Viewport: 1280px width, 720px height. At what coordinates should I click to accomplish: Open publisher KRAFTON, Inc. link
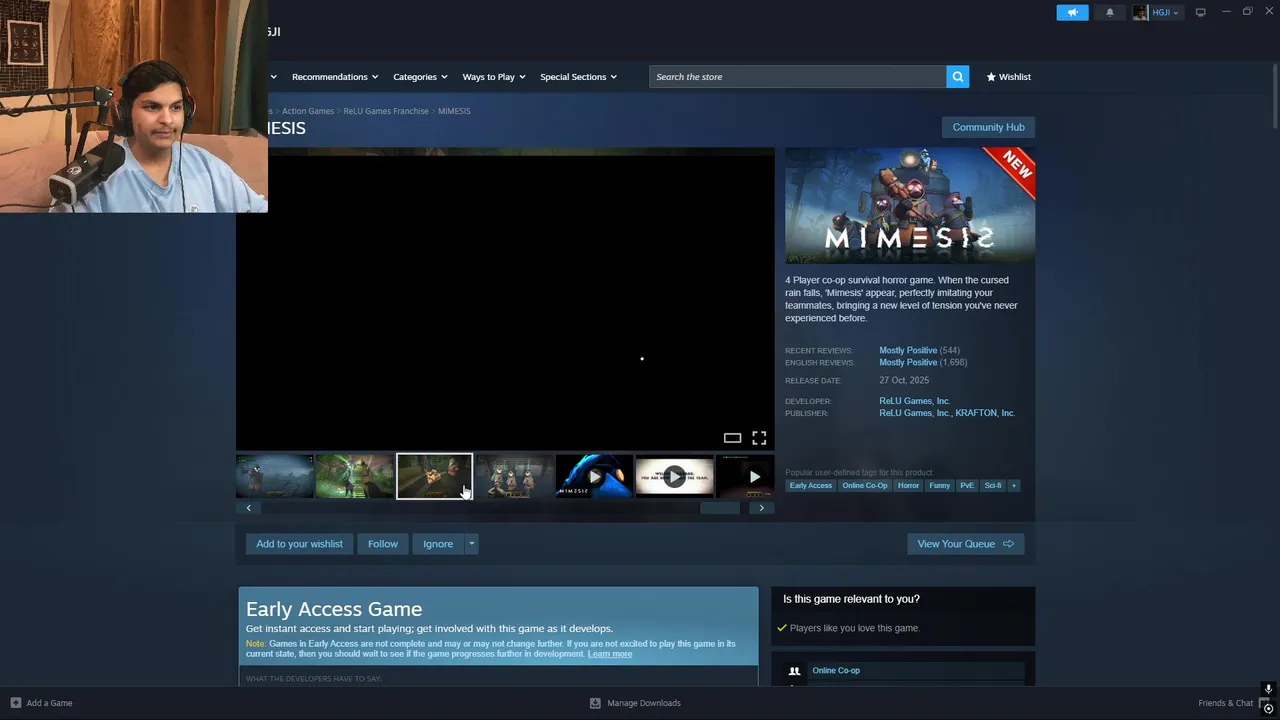click(985, 413)
